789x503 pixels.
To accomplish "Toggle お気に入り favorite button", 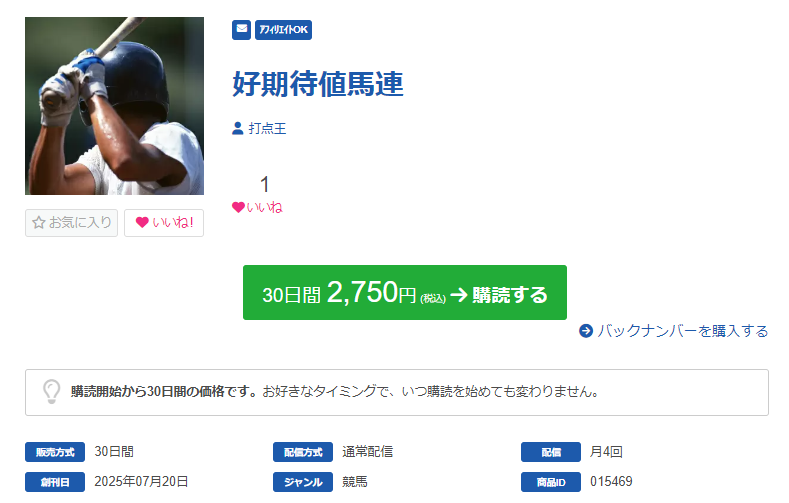I will [71, 223].
